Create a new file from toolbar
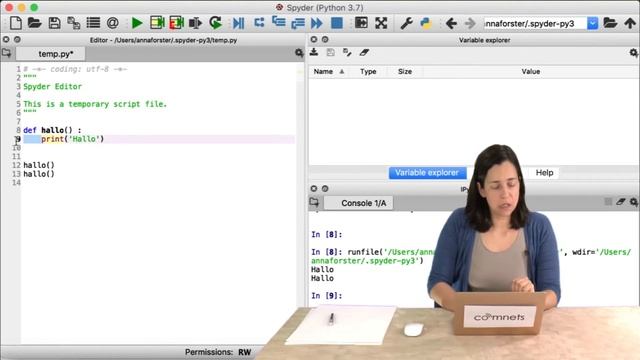 [16, 23]
